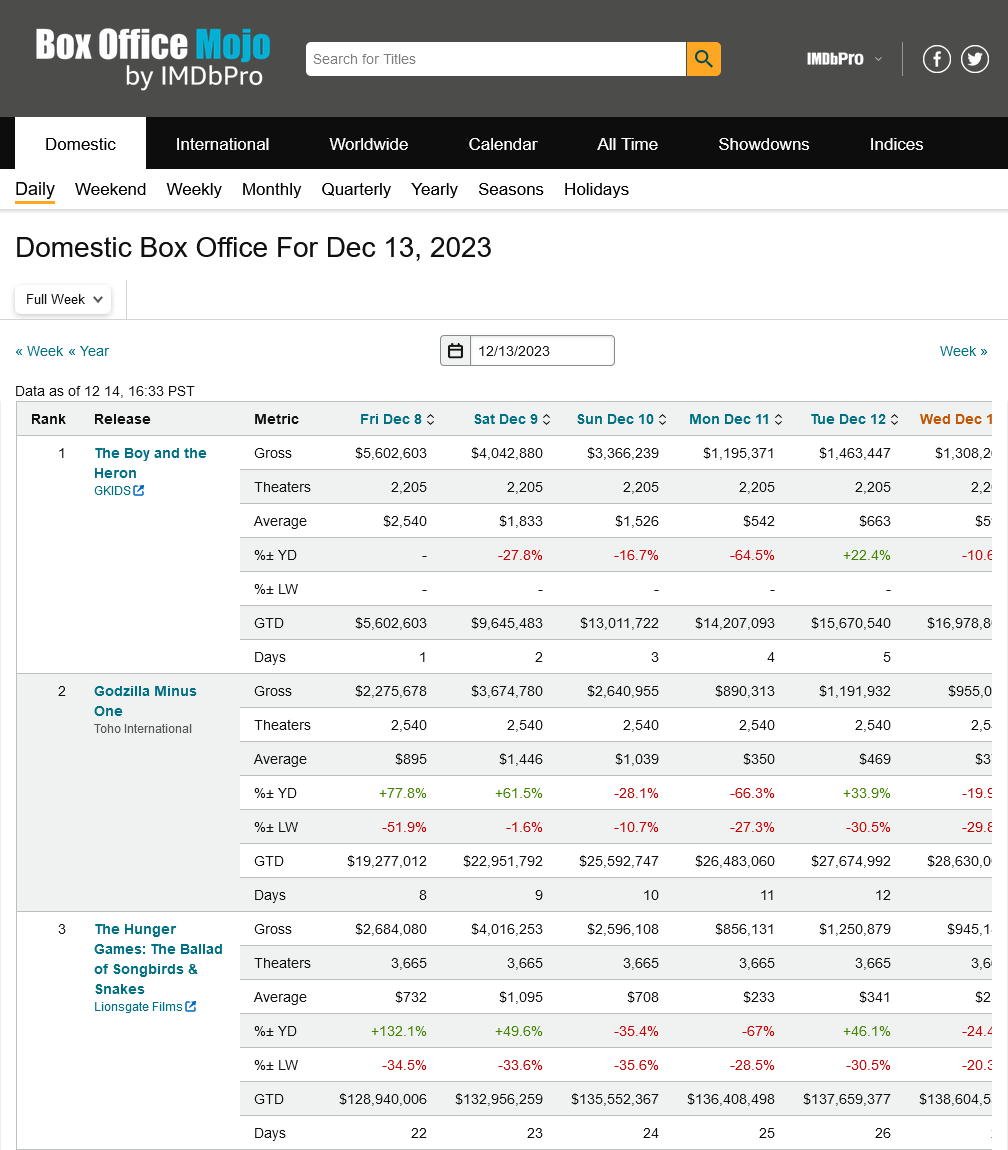The height and width of the screenshot is (1150, 1008).
Task: Open the Facebook icon link
Action: coord(937,59)
